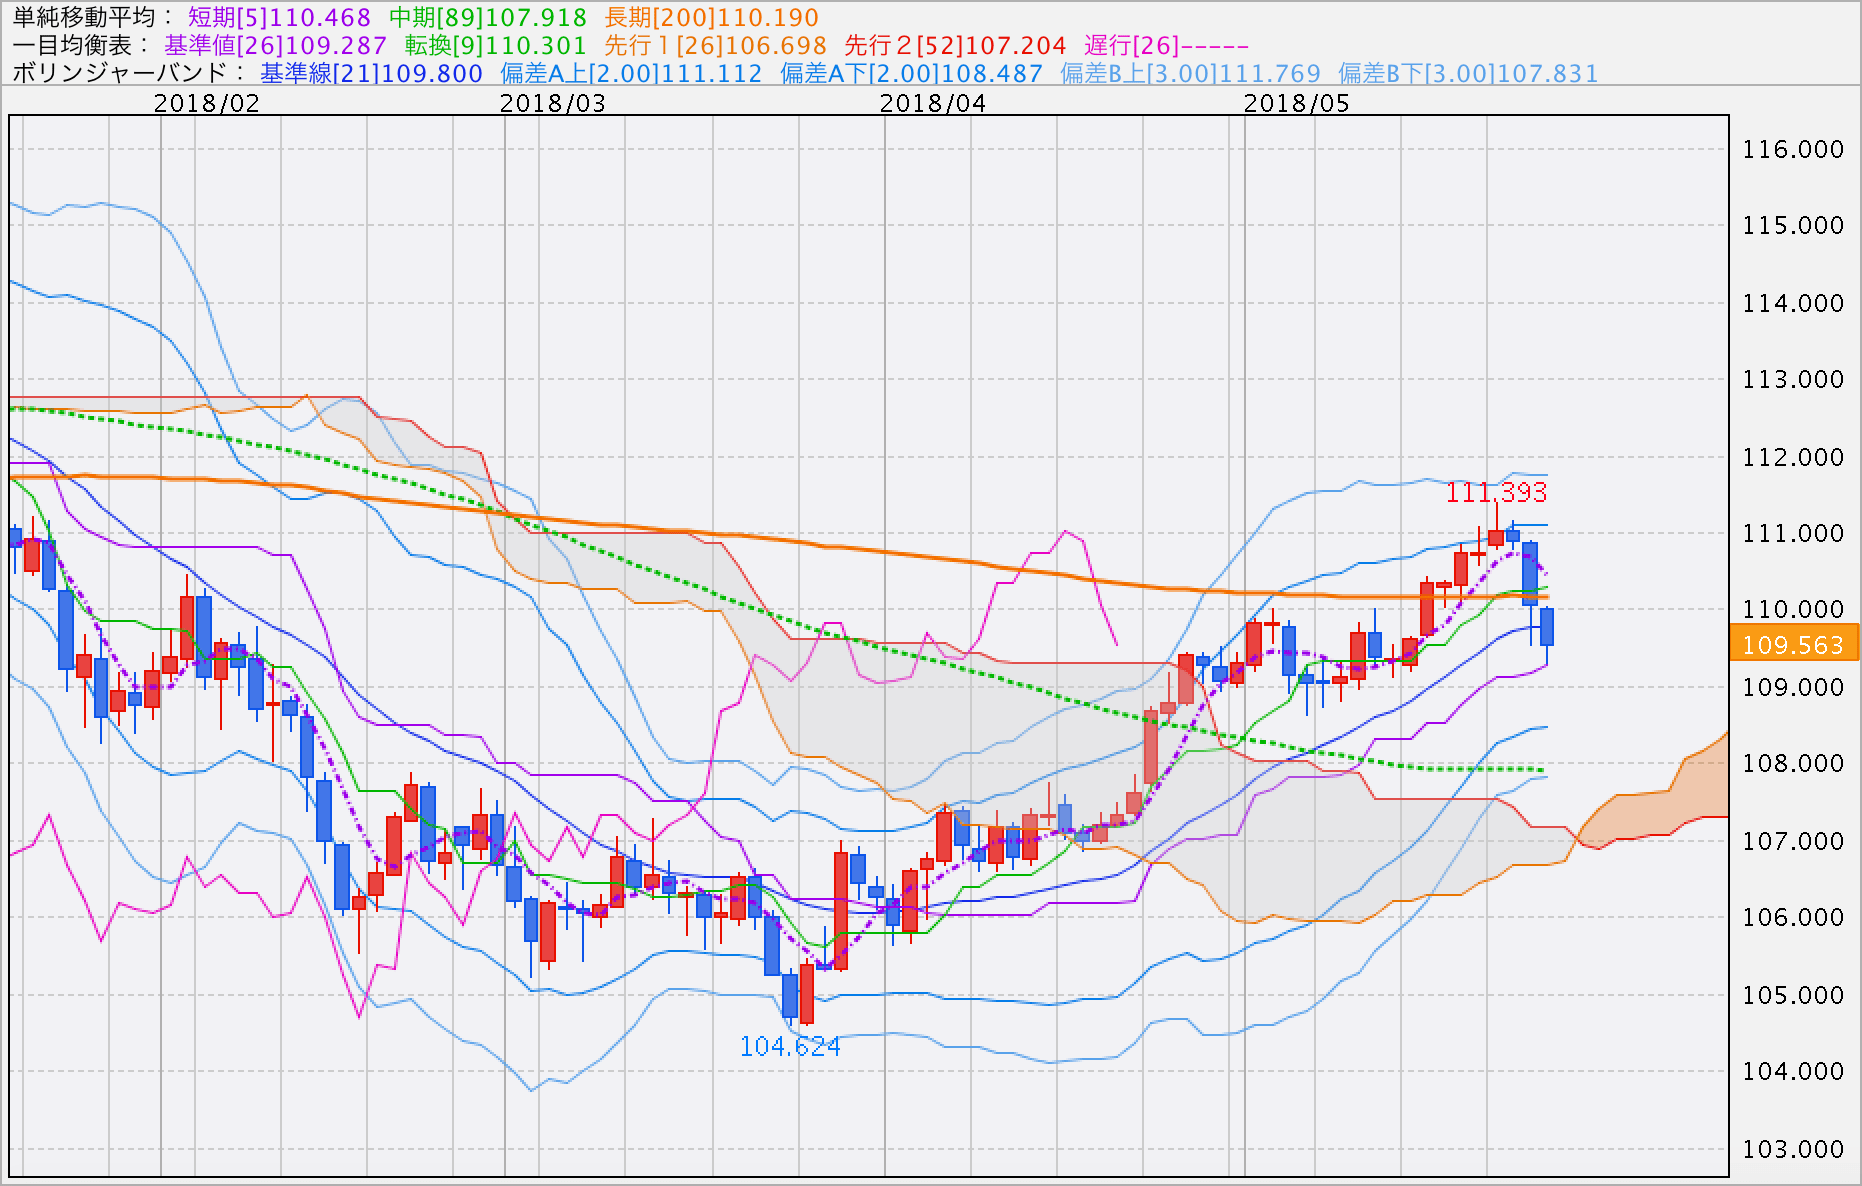Click the 2018/03 date axis label
Screen dimensions: 1862x1186
[x=553, y=103]
